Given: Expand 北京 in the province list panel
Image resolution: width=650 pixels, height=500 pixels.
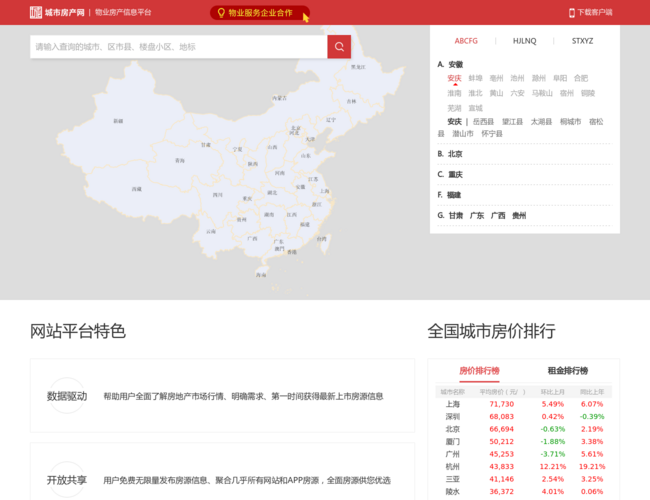Looking at the screenshot, I should coord(455,154).
